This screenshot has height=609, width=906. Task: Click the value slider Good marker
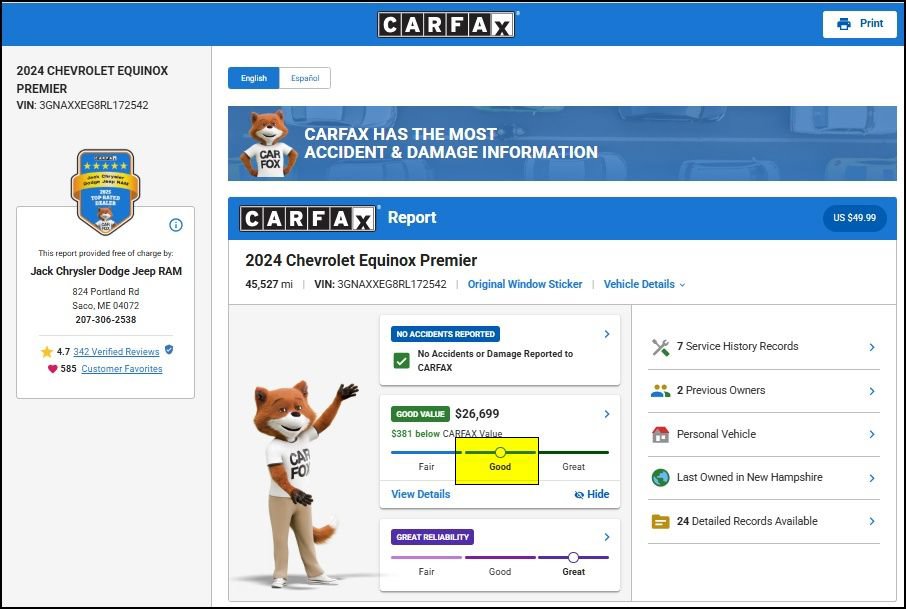click(x=500, y=452)
